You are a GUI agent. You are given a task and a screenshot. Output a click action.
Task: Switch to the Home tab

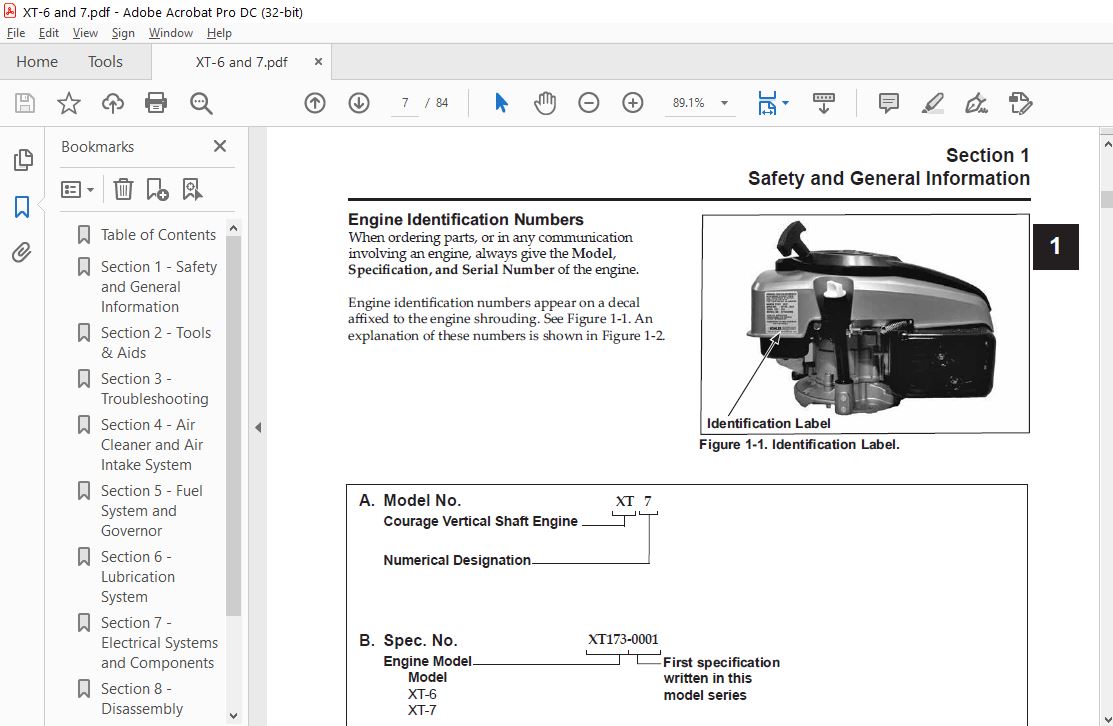[37, 62]
